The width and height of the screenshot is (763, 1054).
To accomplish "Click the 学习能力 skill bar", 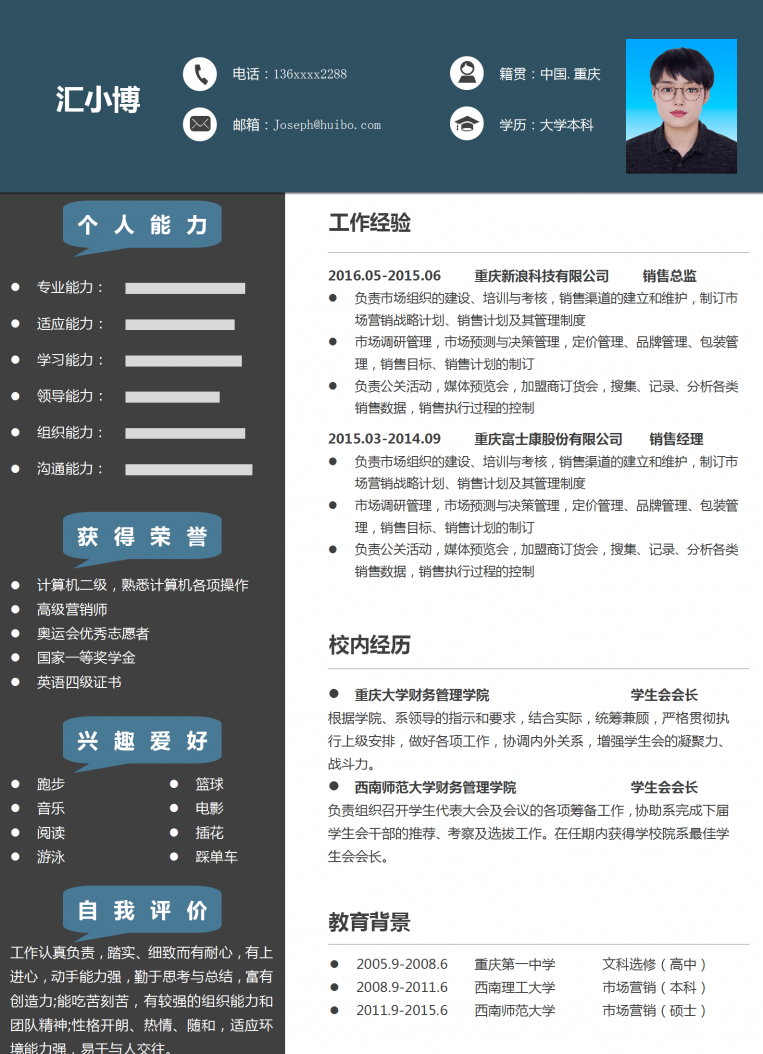I will [184, 361].
